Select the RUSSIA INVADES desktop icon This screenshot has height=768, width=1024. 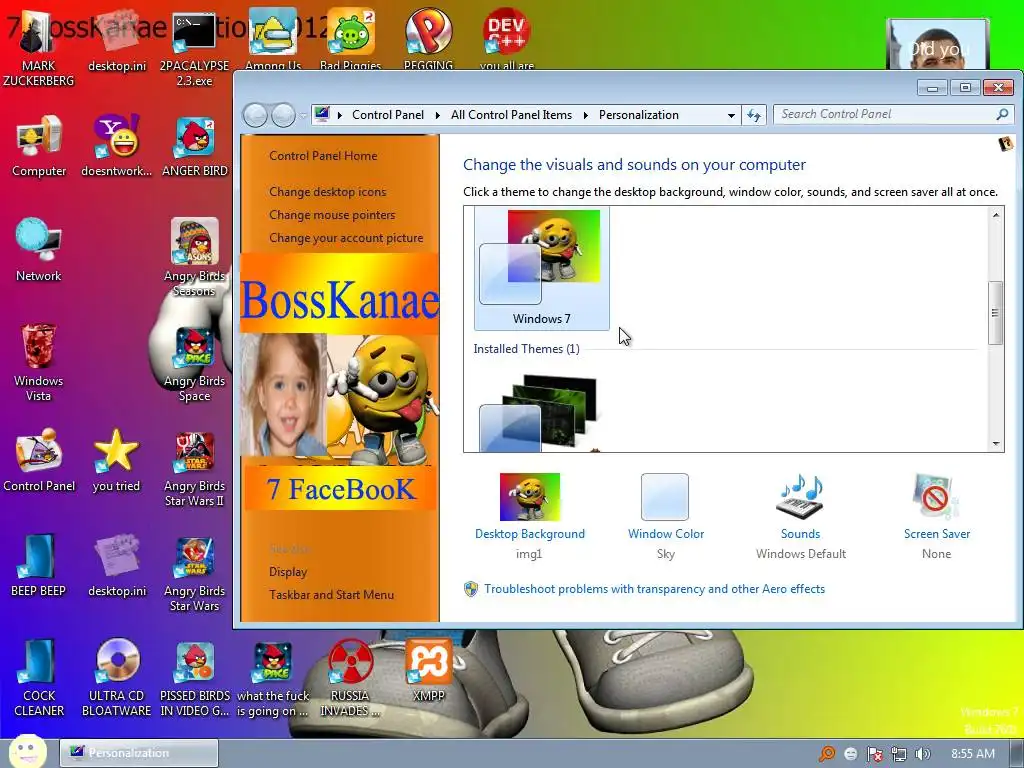pyautogui.click(x=350, y=678)
